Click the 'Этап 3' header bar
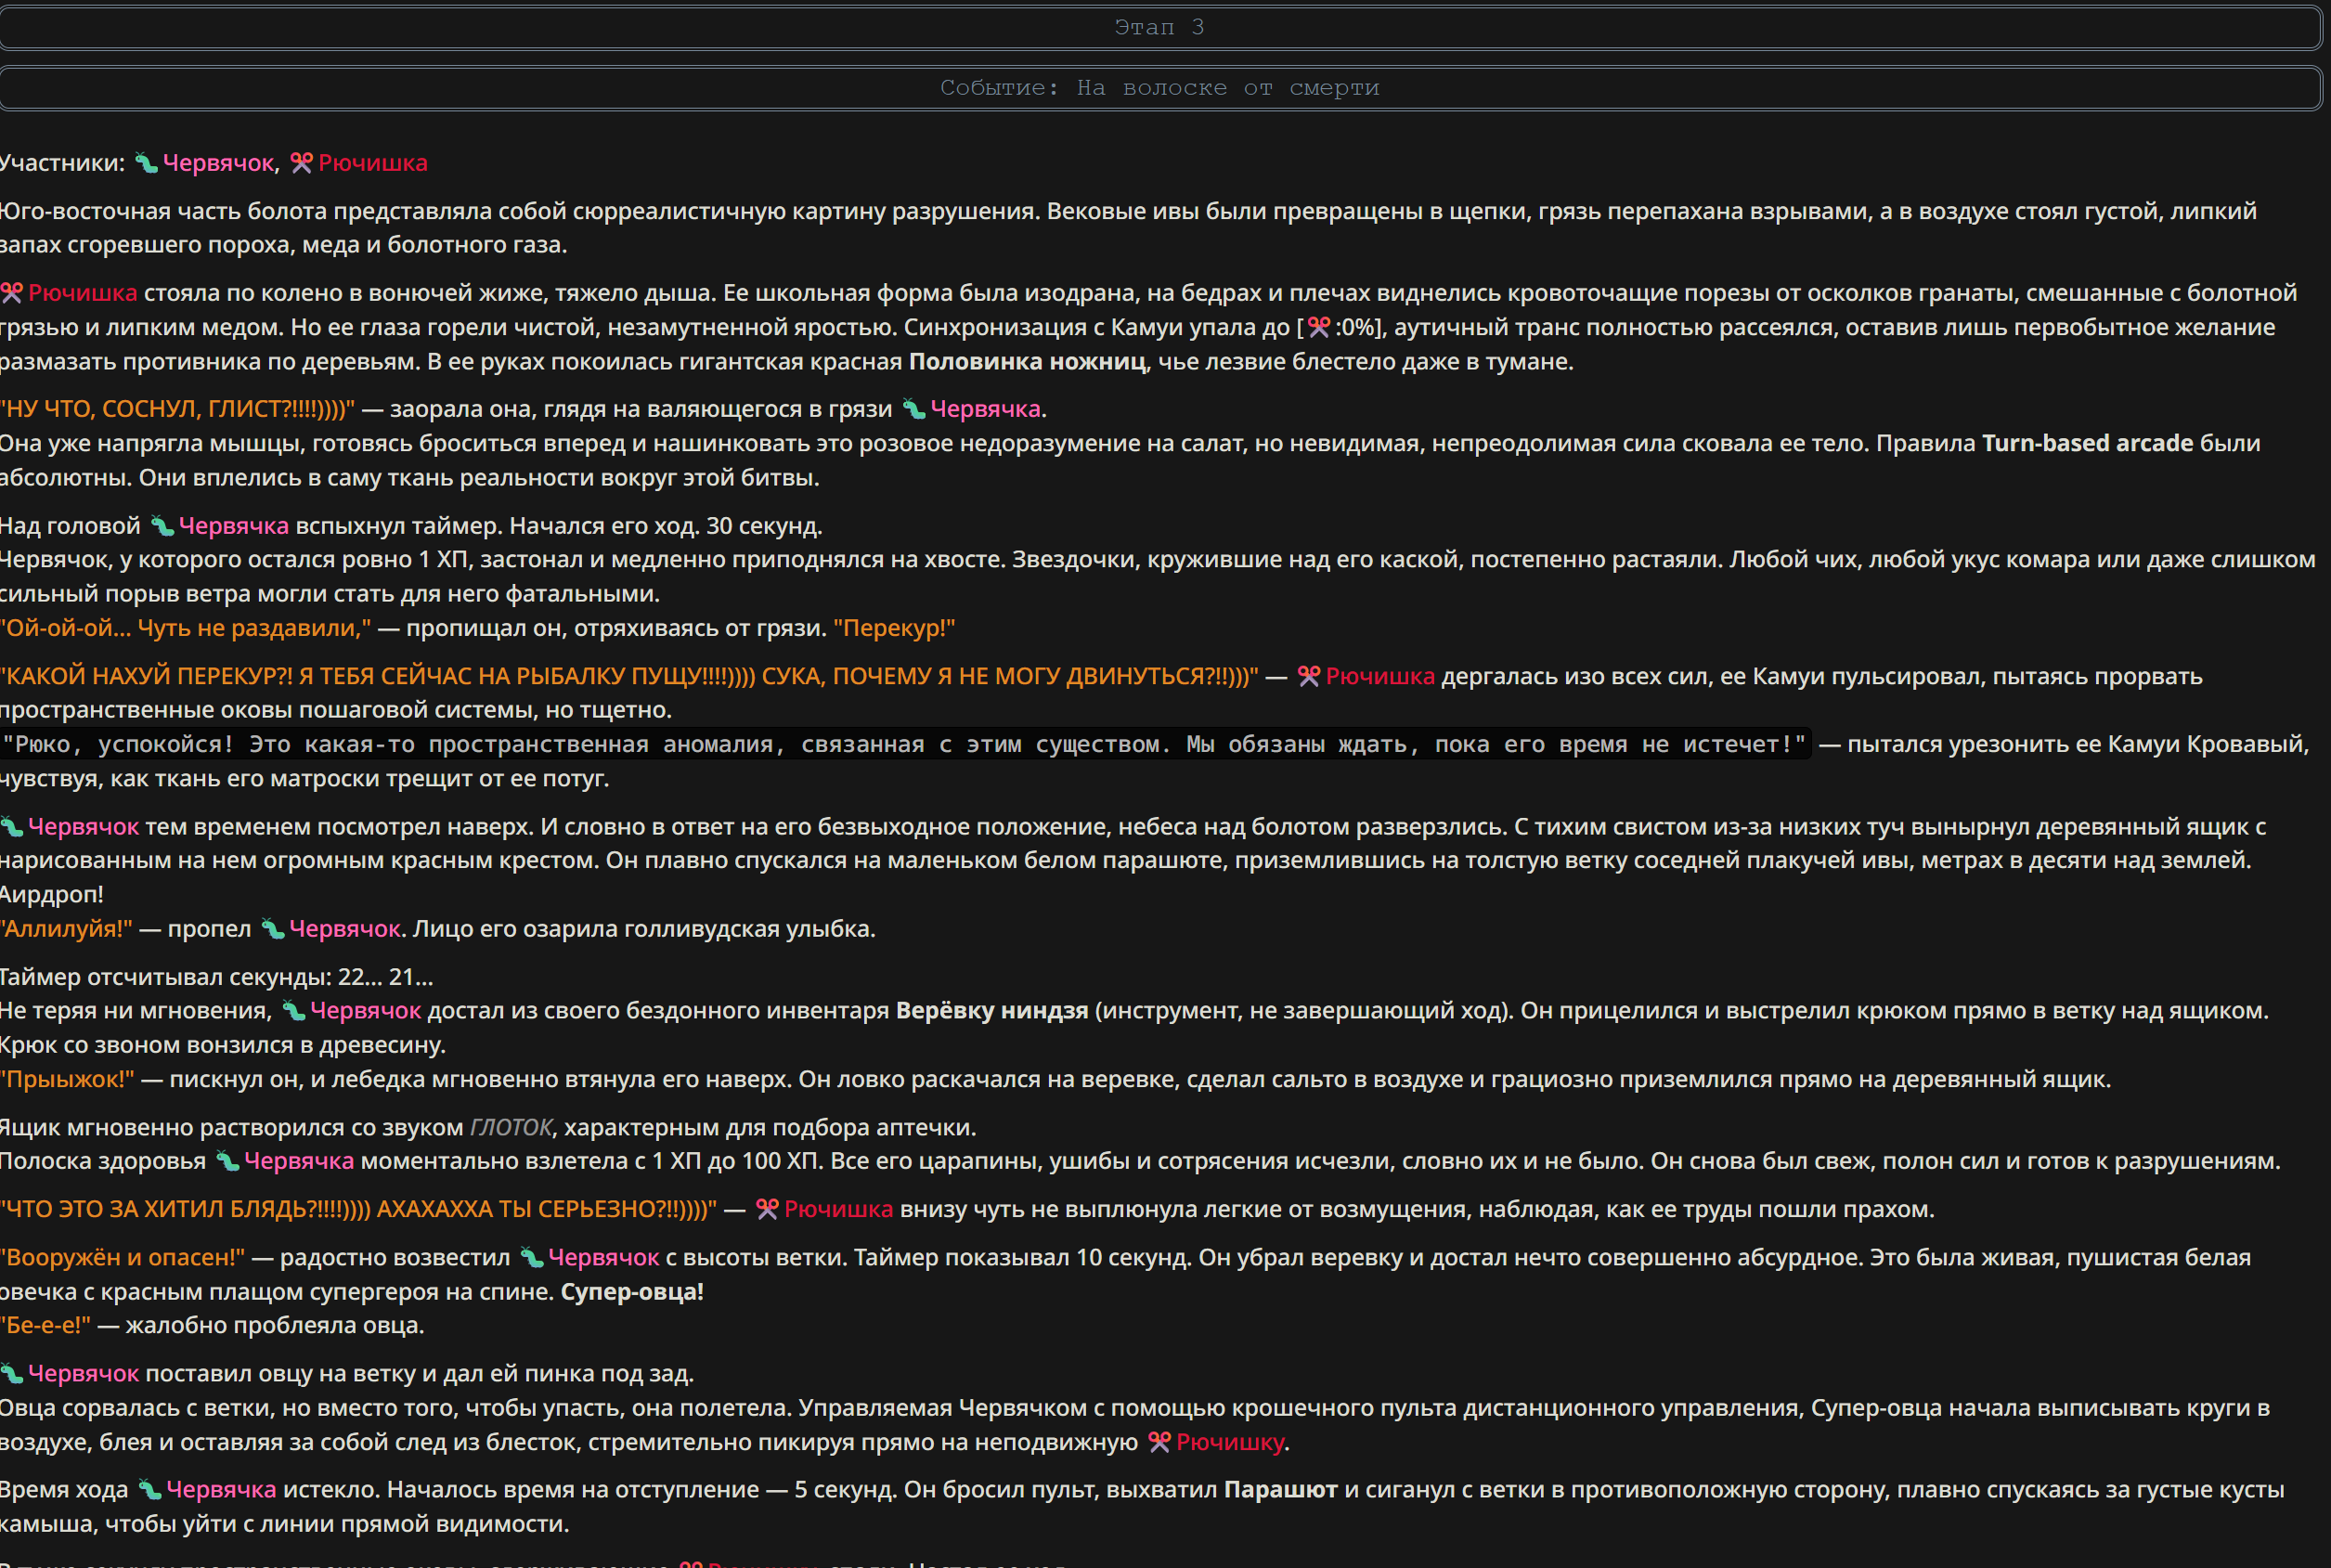 [x=1160, y=27]
